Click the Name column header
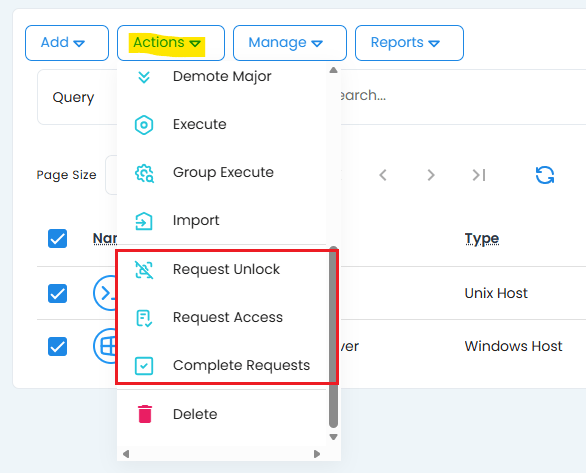The height and width of the screenshot is (473, 586). 105,238
